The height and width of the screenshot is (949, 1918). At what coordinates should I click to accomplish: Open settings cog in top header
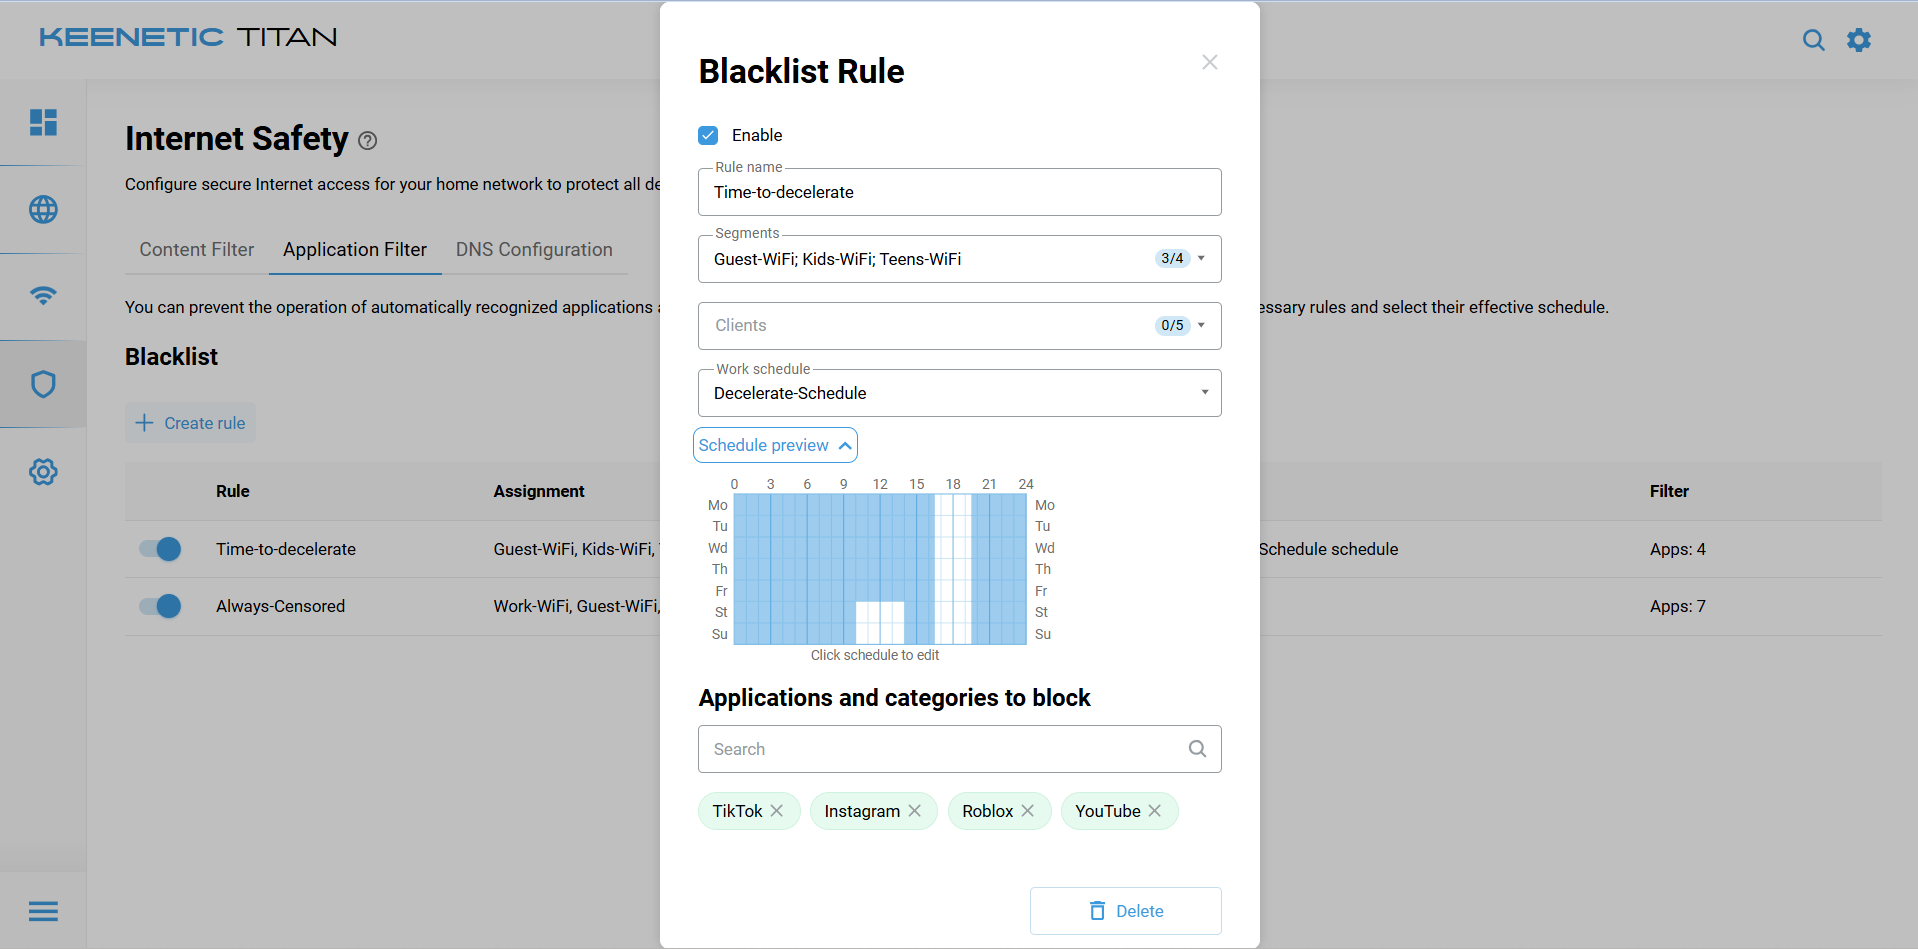[1859, 40]
